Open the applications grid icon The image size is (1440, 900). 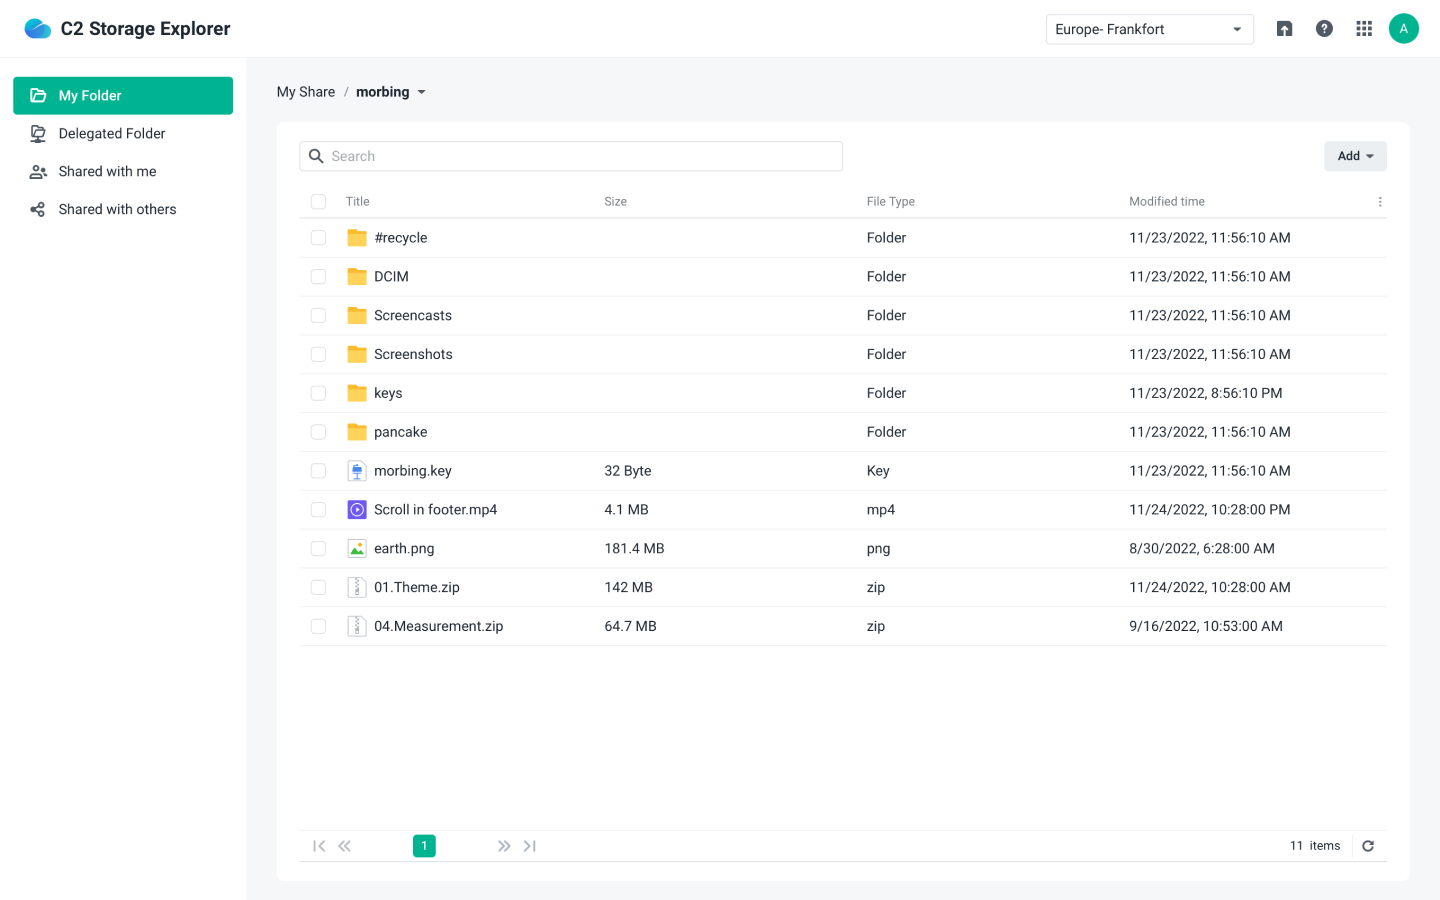pos(1364,28)
